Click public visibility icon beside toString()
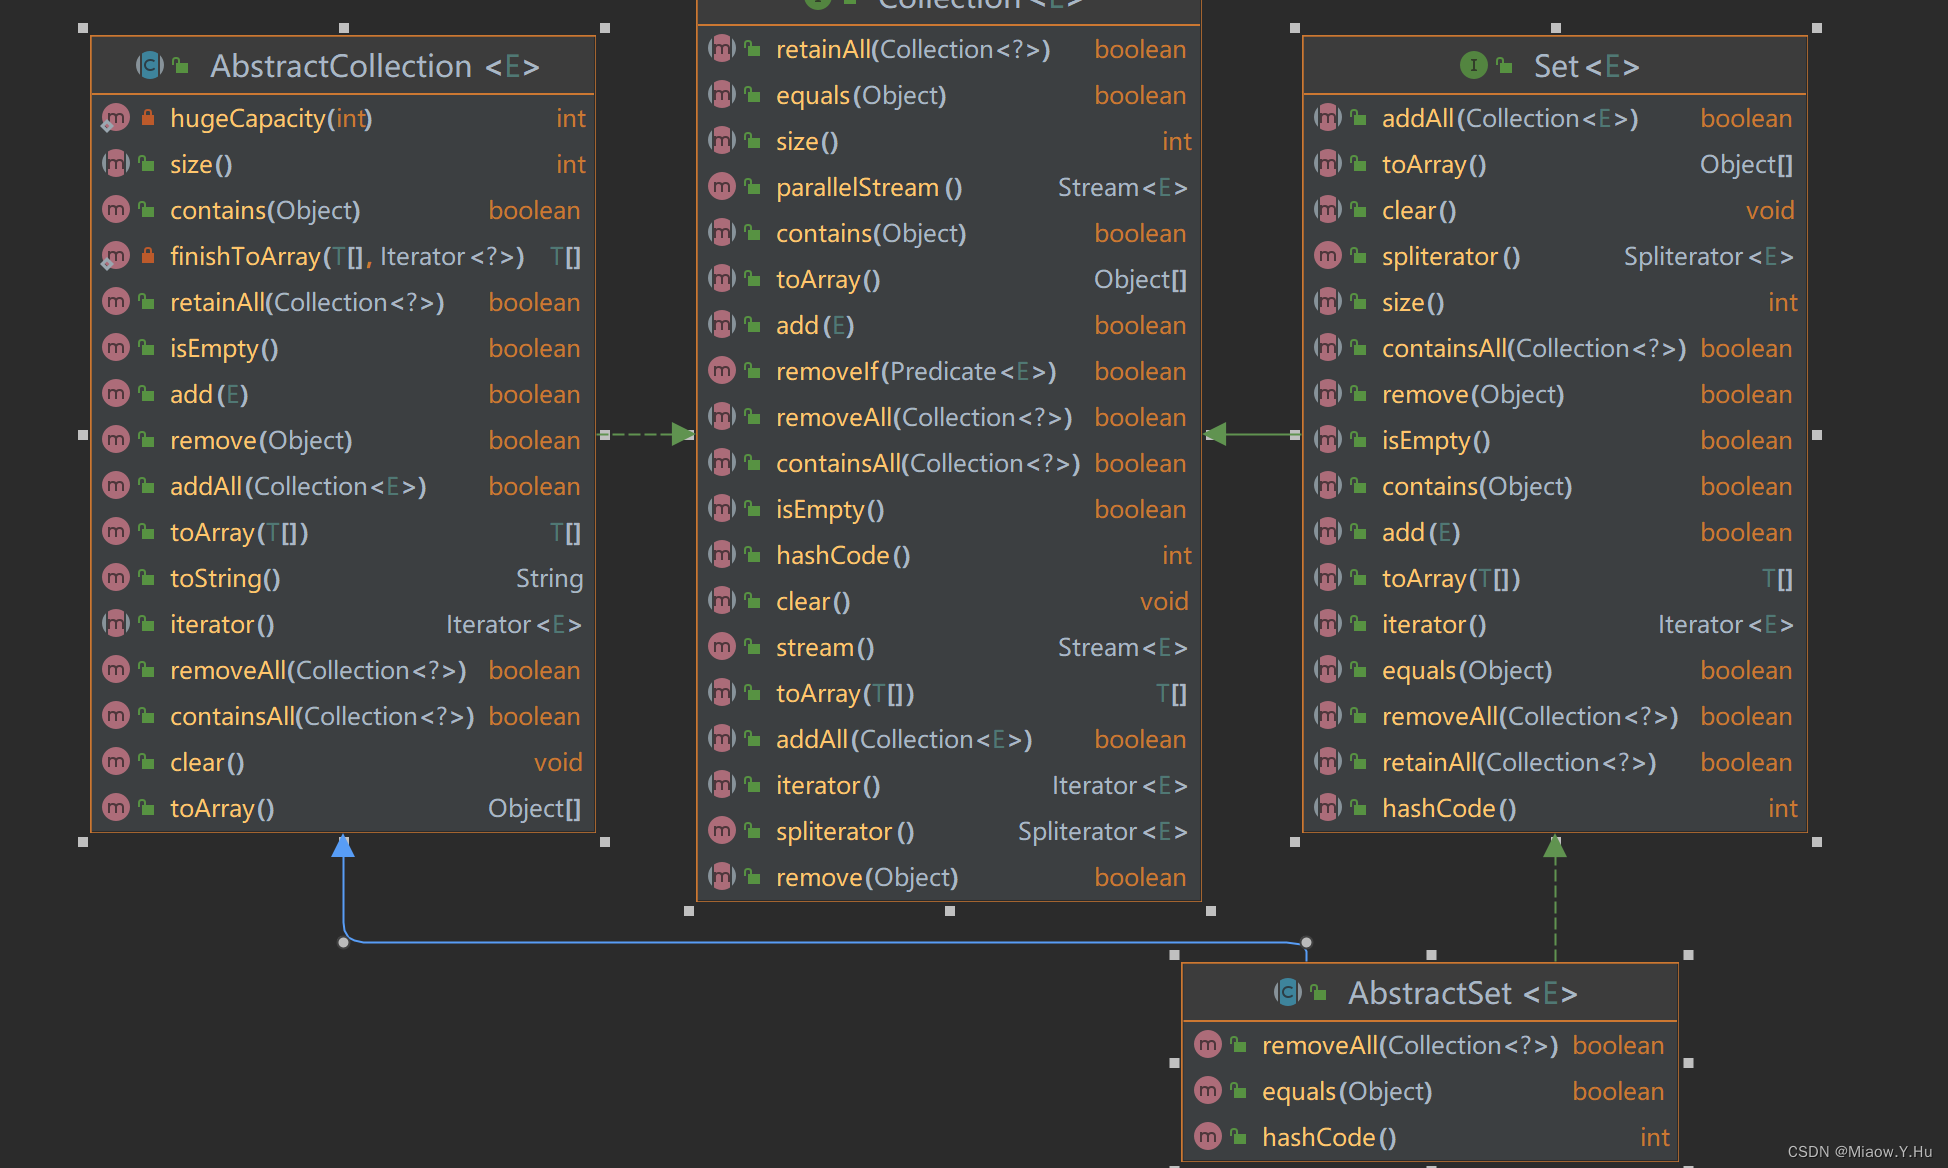 click(147, 578)
